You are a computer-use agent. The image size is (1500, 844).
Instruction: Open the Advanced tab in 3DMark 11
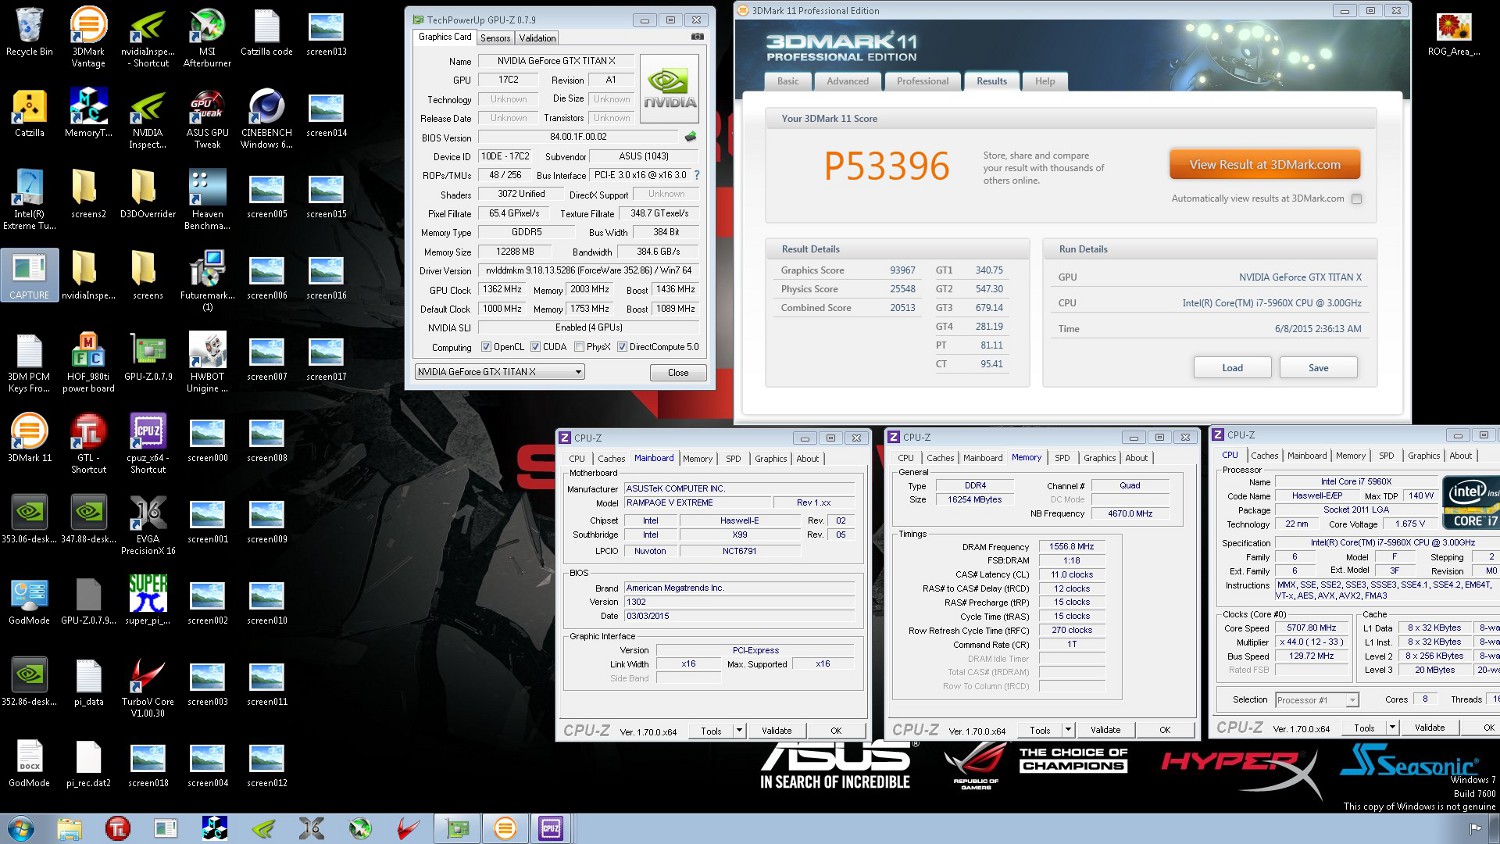click(847, 82)
